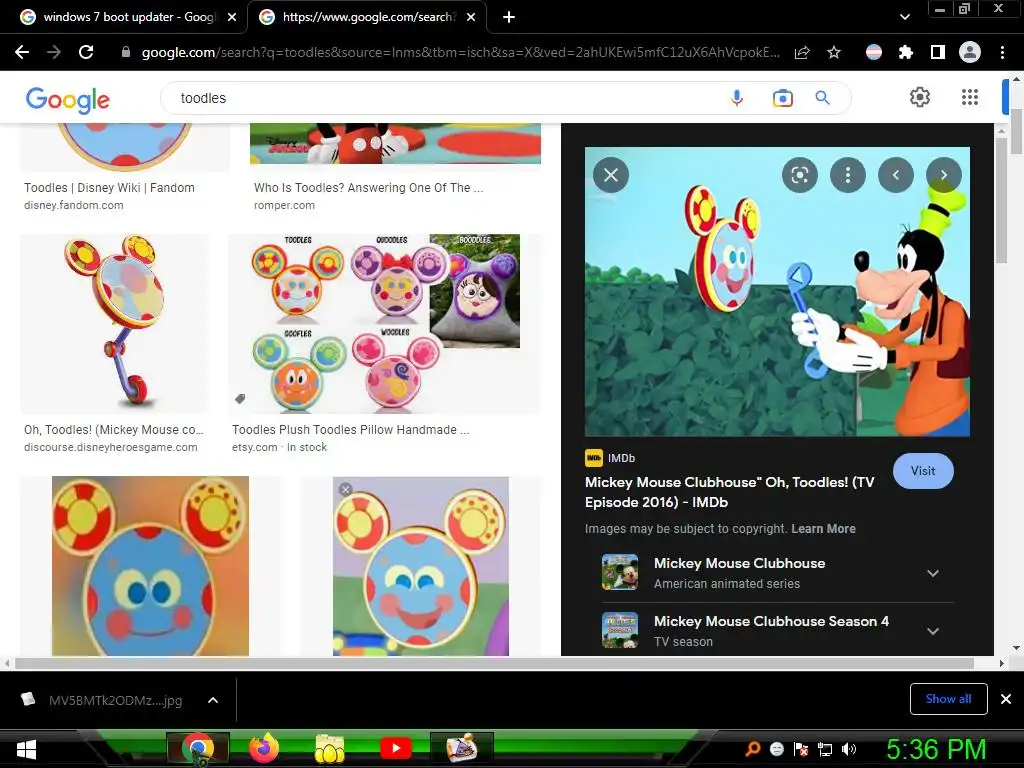The image size is (1024, 768).
Task: Launch Firefox from the taskbar
Action: 264,748
